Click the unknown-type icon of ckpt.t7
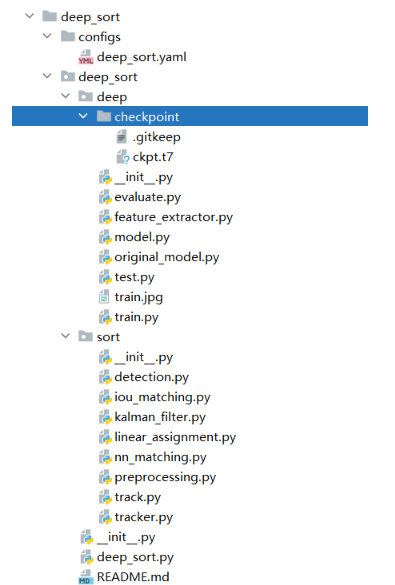Screen dimensions: 395x585 [123, 157]
